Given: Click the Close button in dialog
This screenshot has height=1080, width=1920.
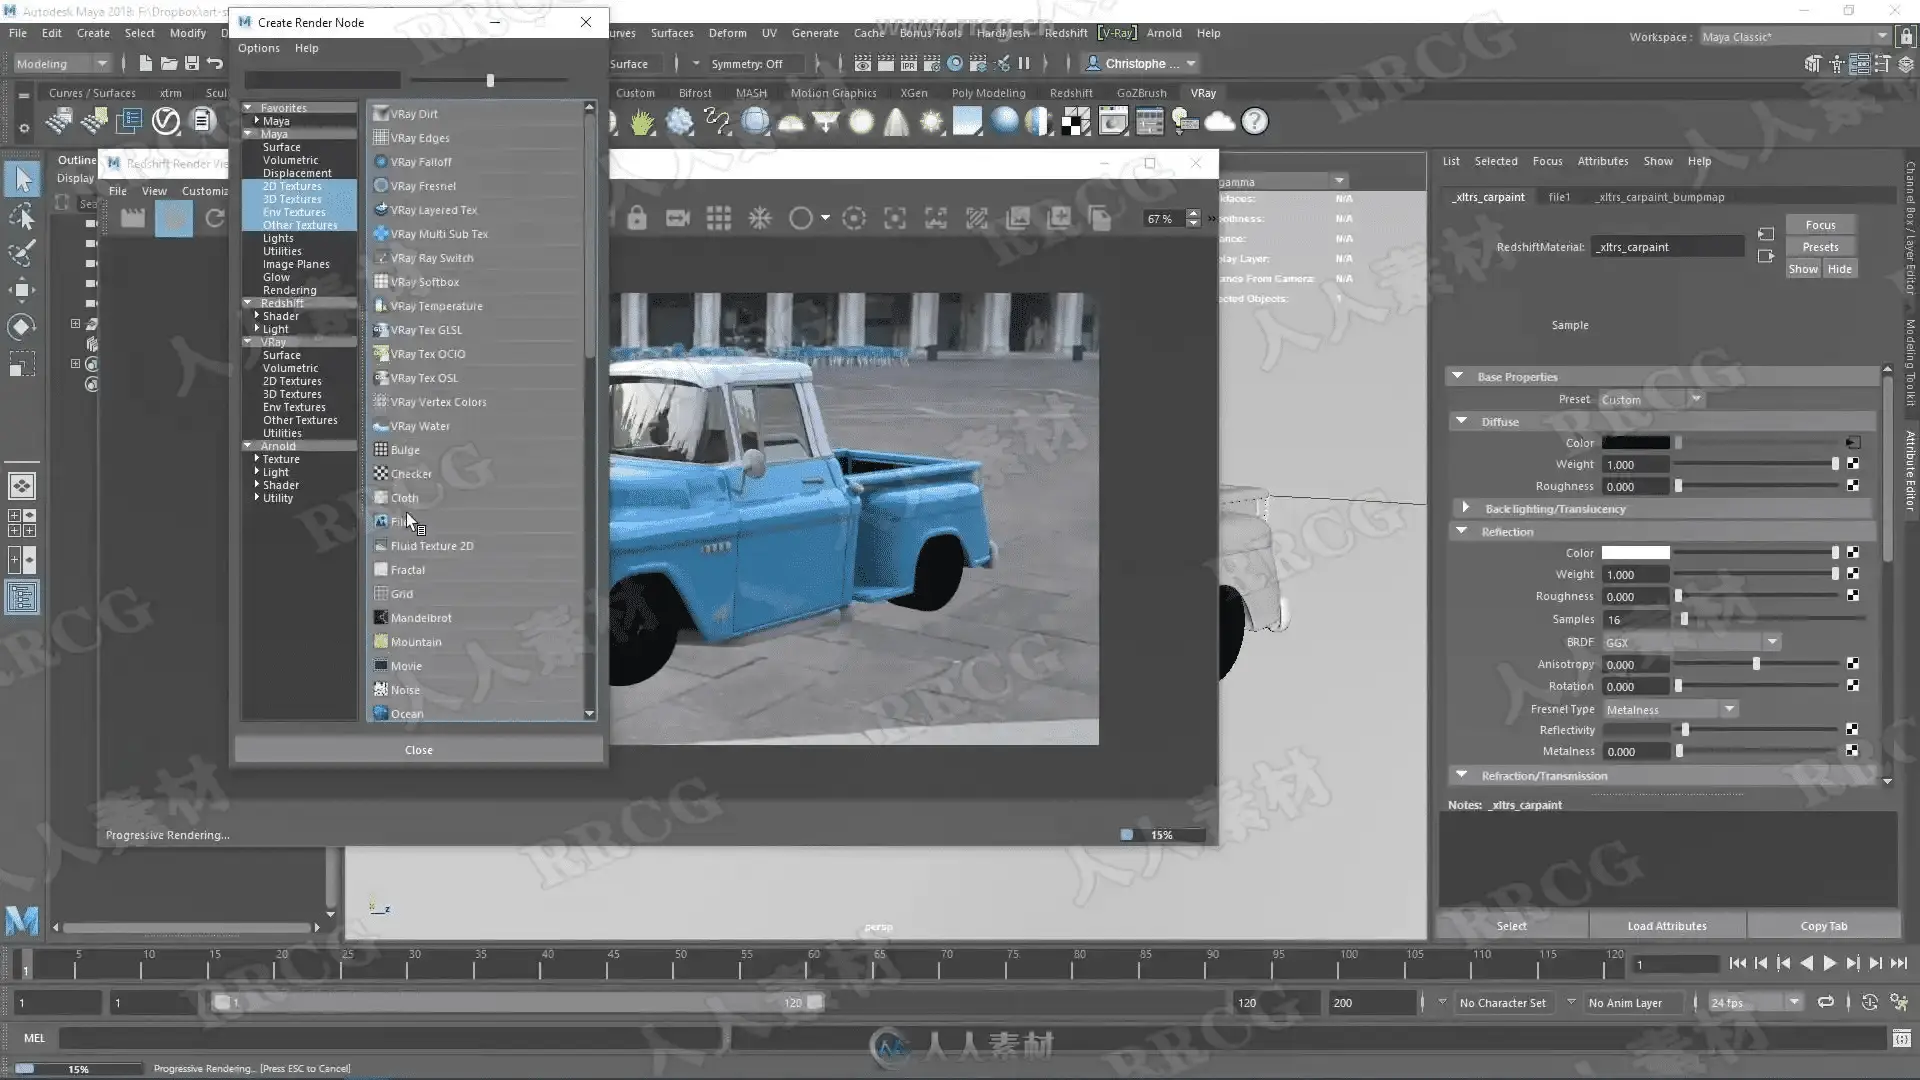Looking at the screenshot, I should [x=419, y=750].
